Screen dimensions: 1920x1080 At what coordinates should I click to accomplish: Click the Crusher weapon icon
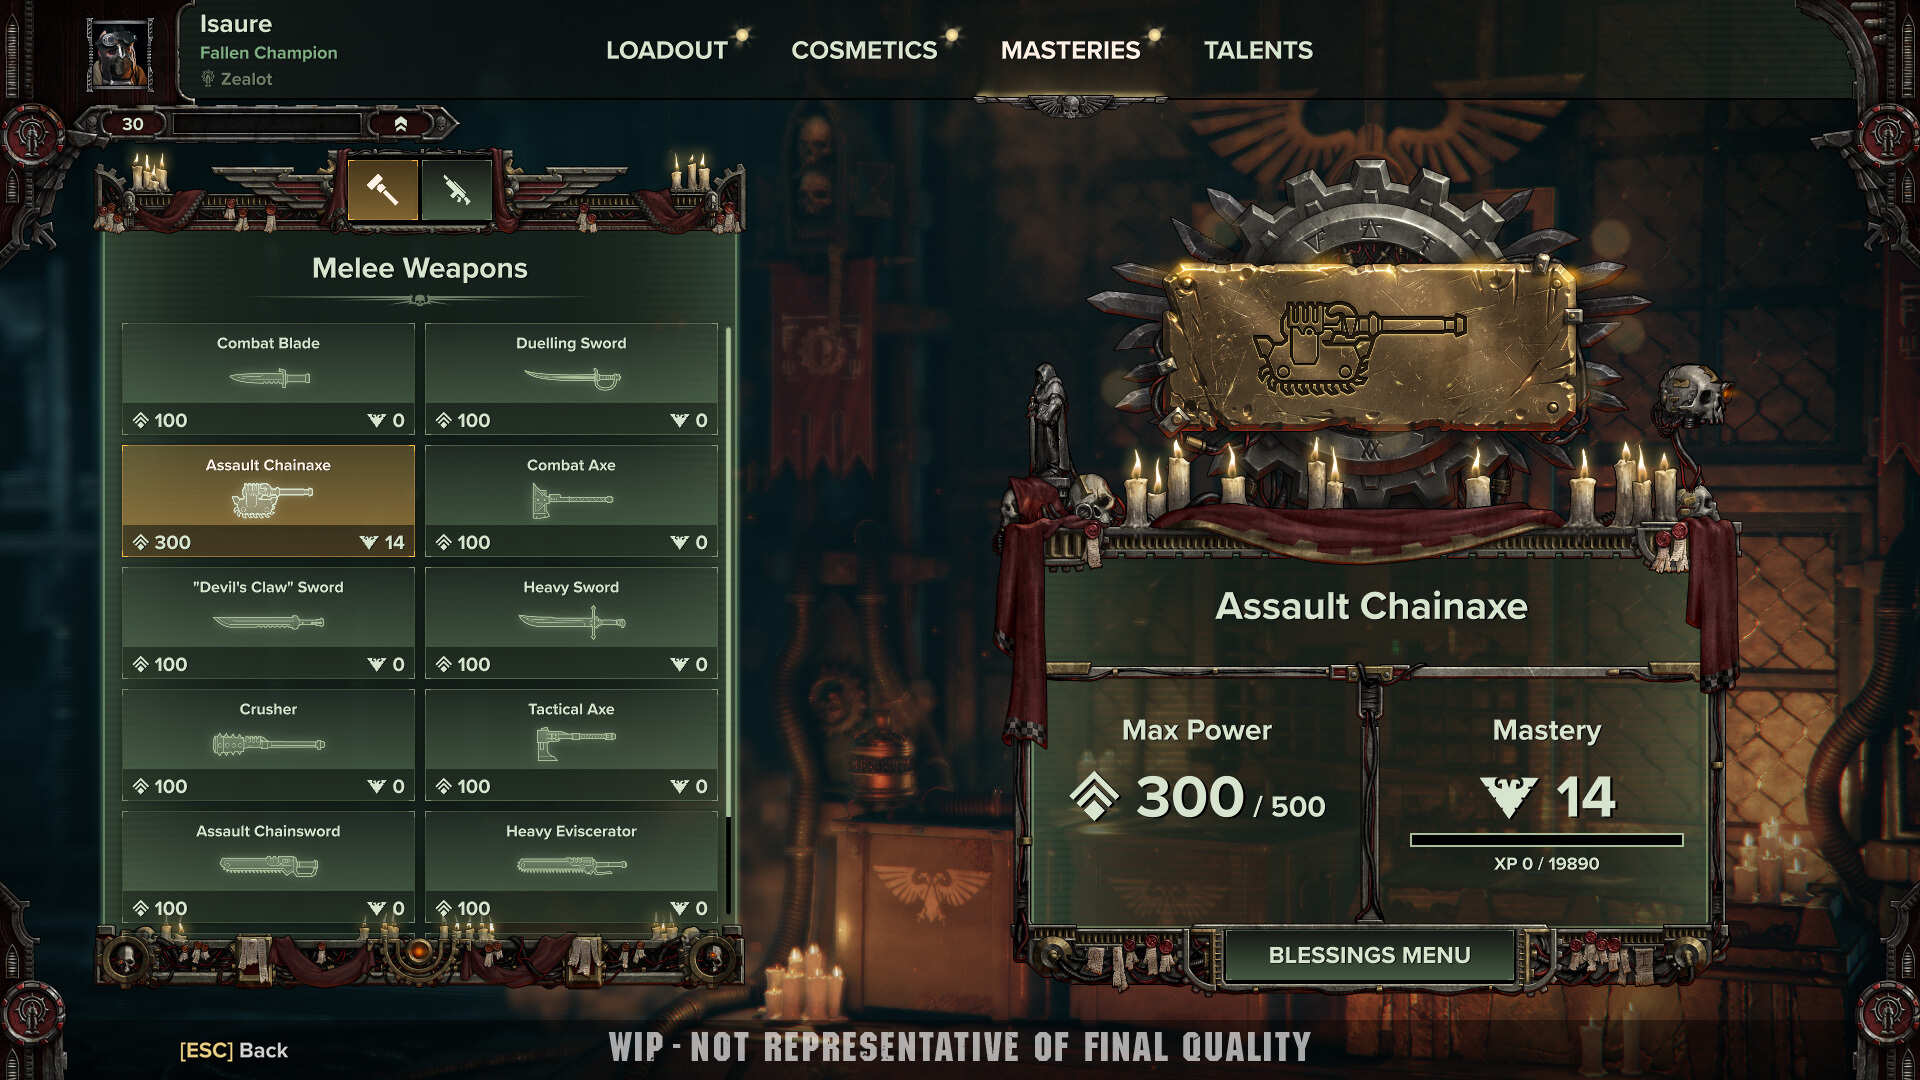click(268, 741)
